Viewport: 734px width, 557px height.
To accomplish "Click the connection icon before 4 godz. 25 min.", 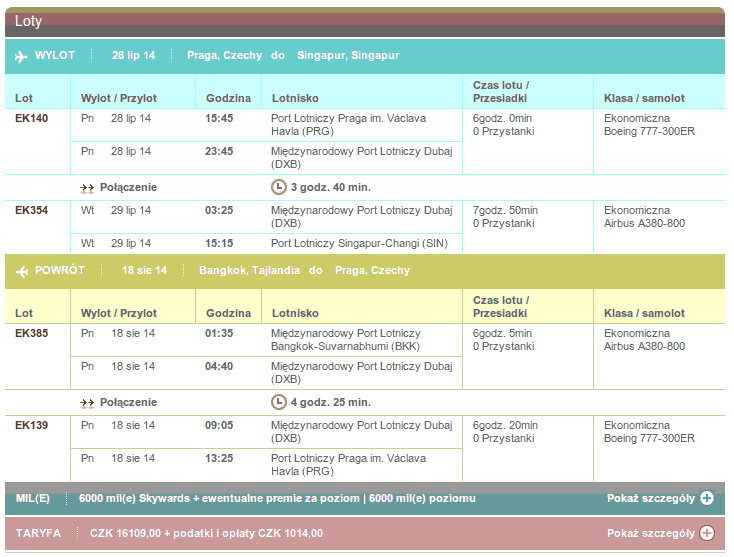I will point(87,403).
